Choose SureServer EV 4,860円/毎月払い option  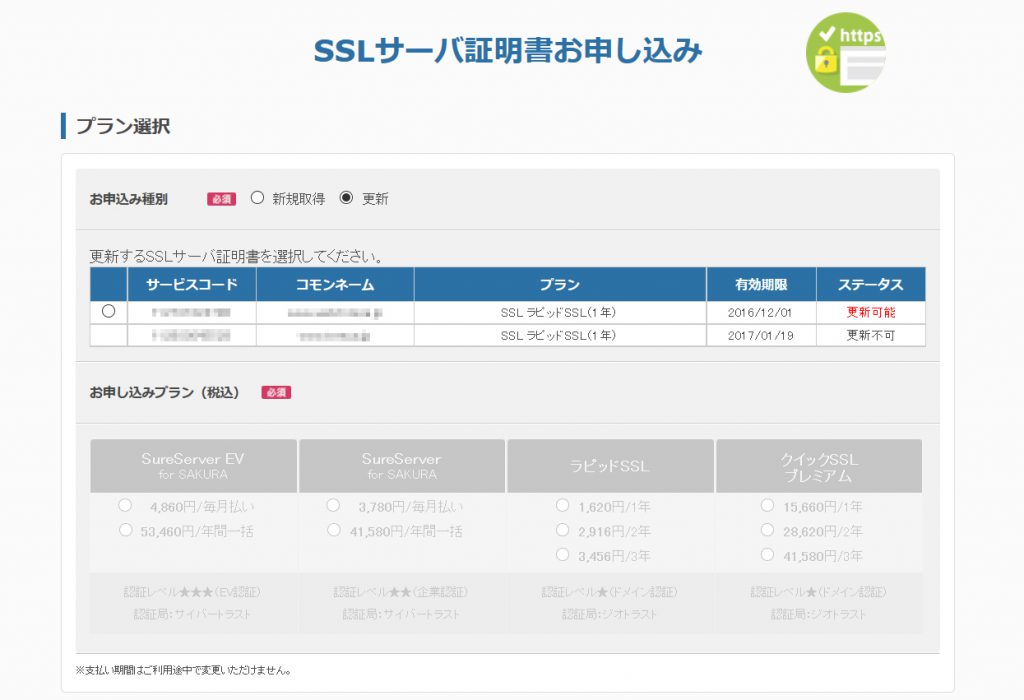125,505
